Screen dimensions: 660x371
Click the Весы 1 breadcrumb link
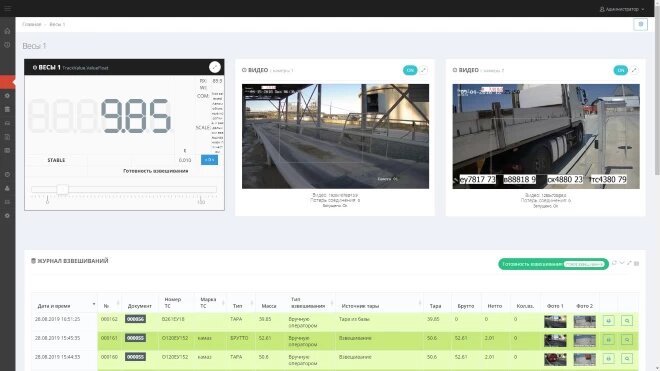(x=57, y=24)
